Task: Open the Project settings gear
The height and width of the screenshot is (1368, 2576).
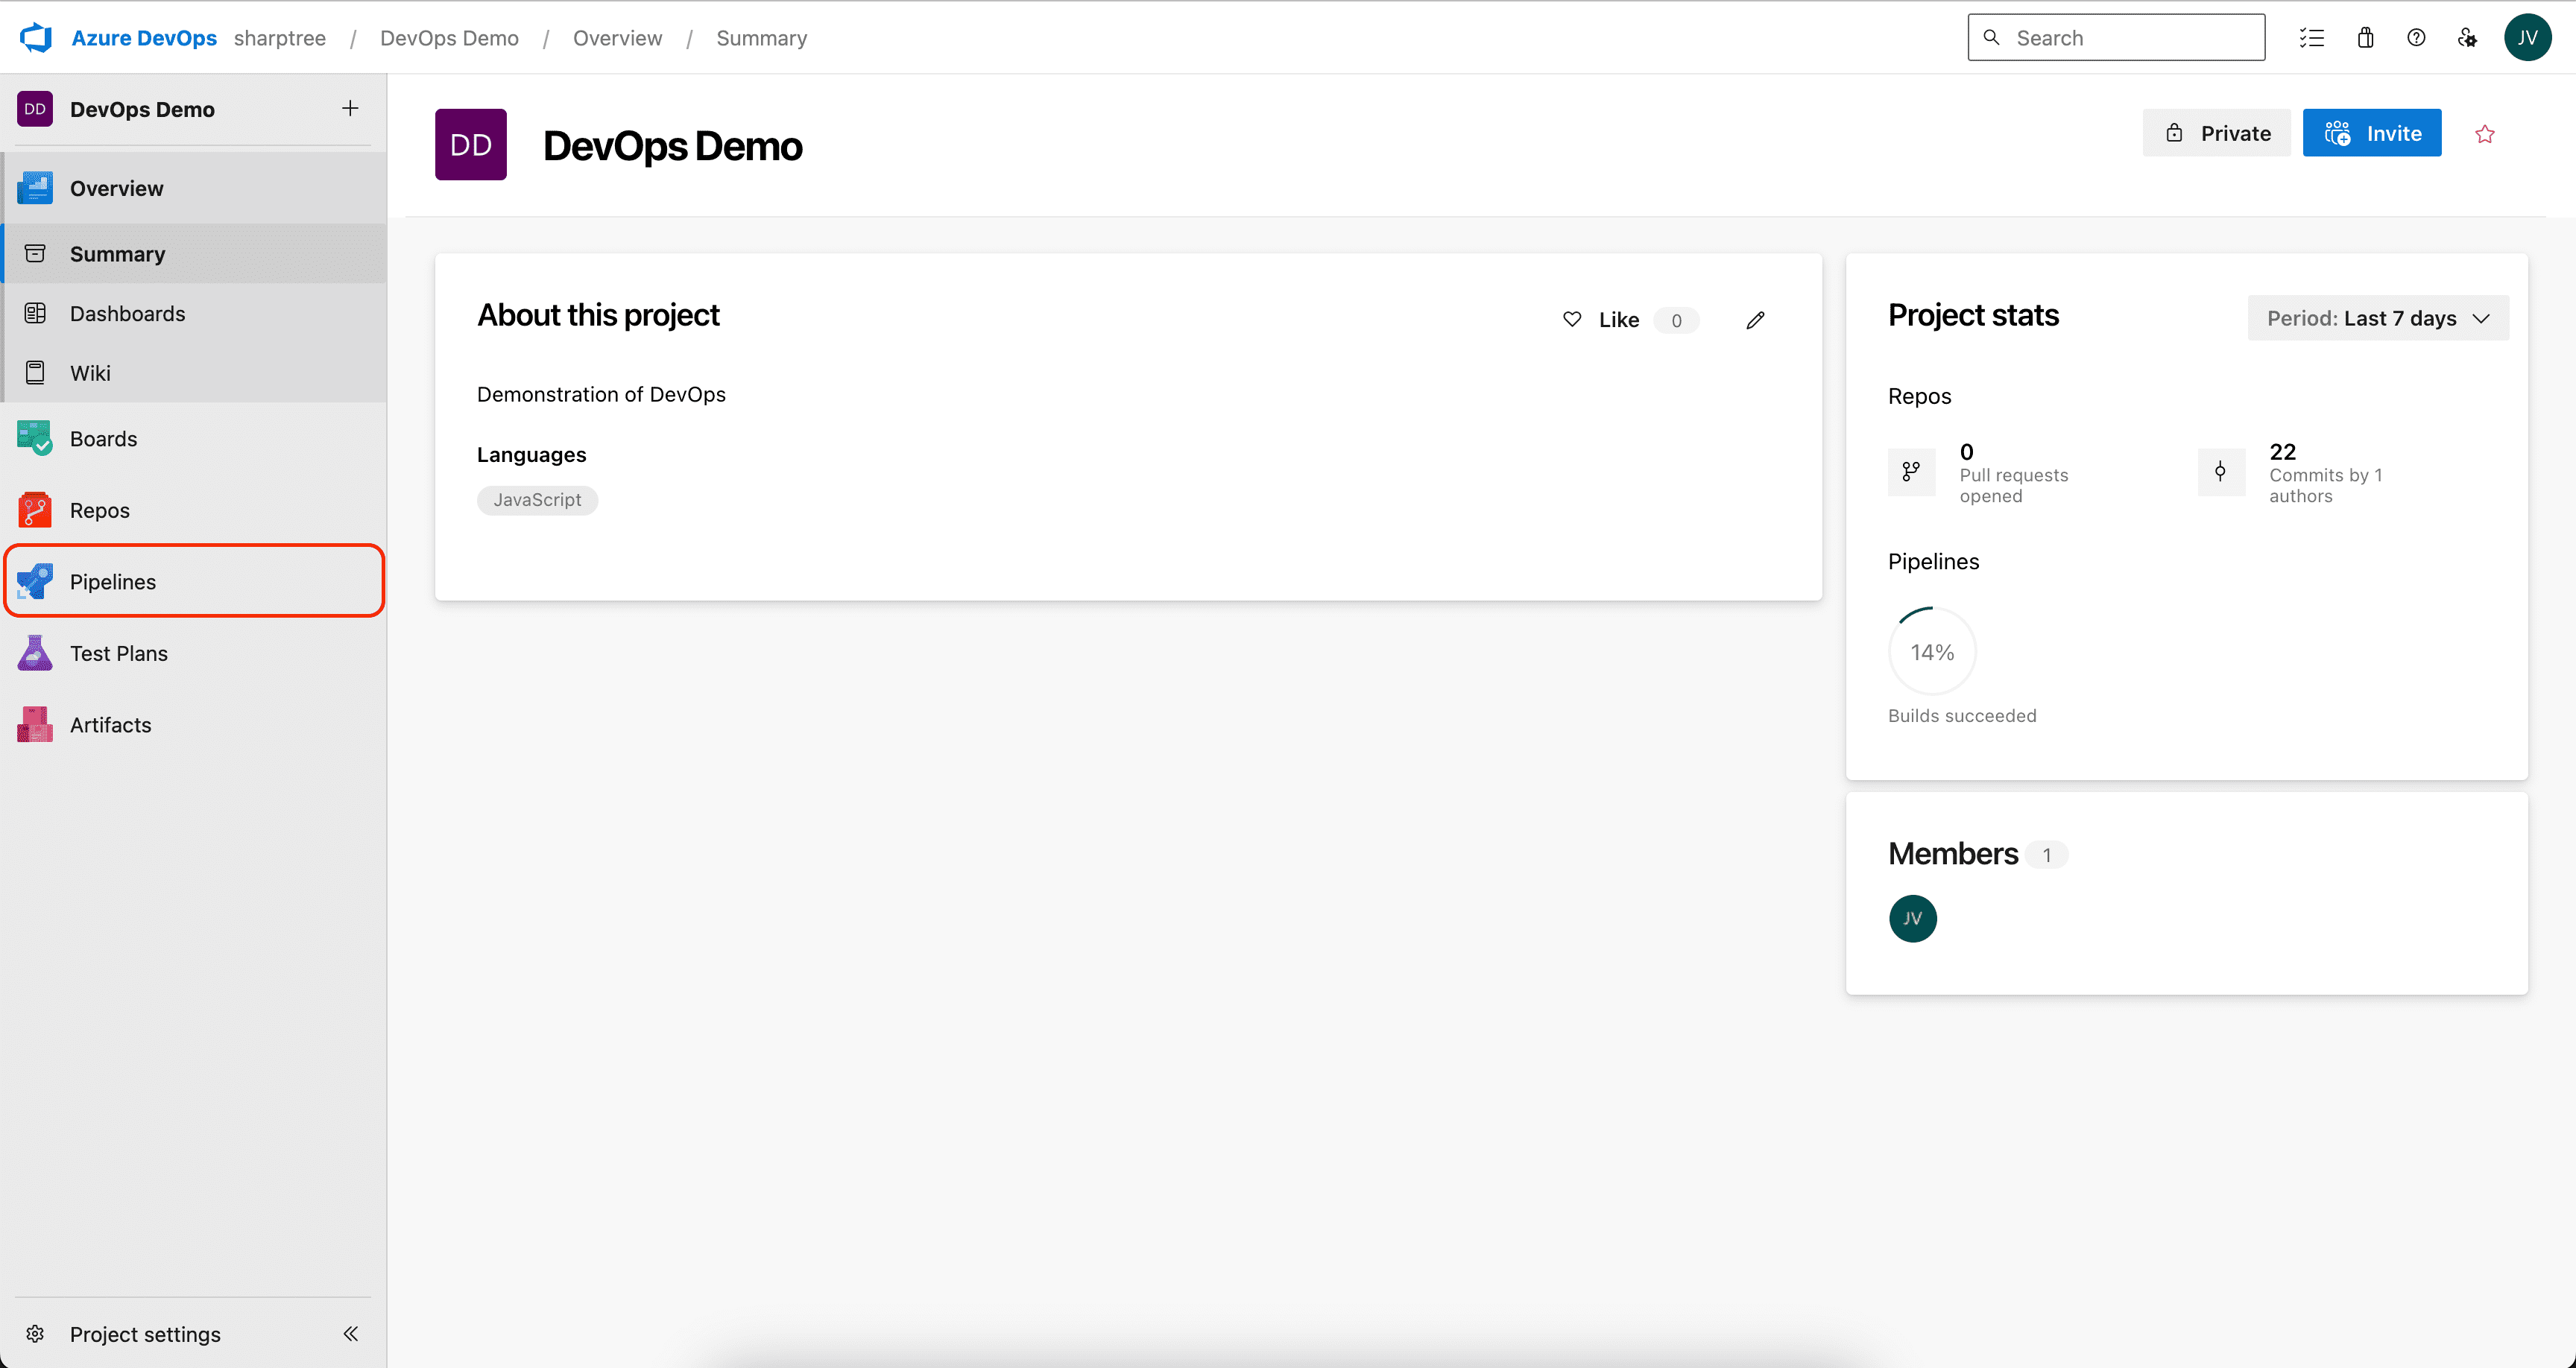Action: click(36, 1334)
